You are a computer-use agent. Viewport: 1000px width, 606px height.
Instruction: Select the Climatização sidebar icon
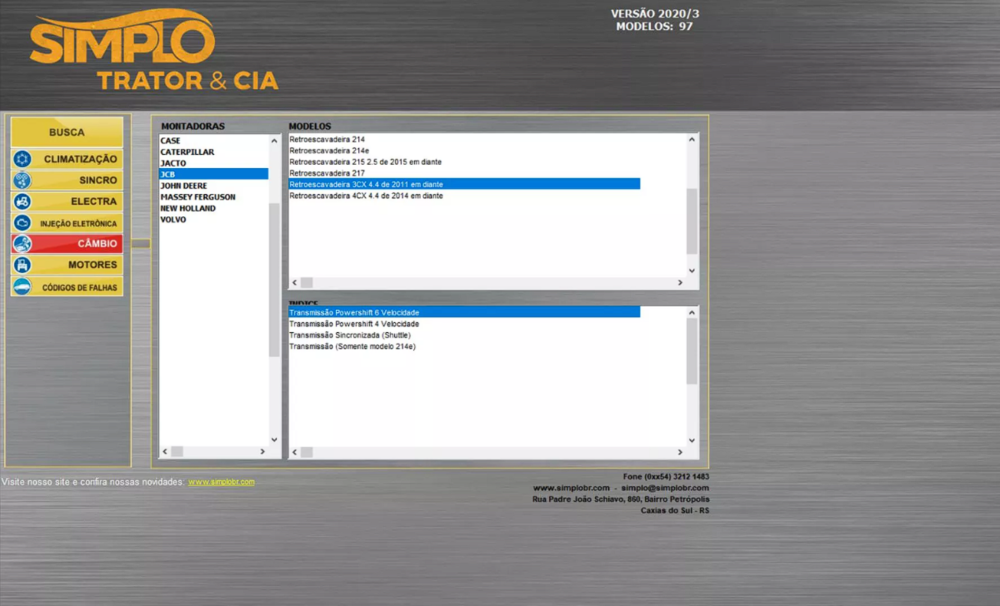pos(23,159)
